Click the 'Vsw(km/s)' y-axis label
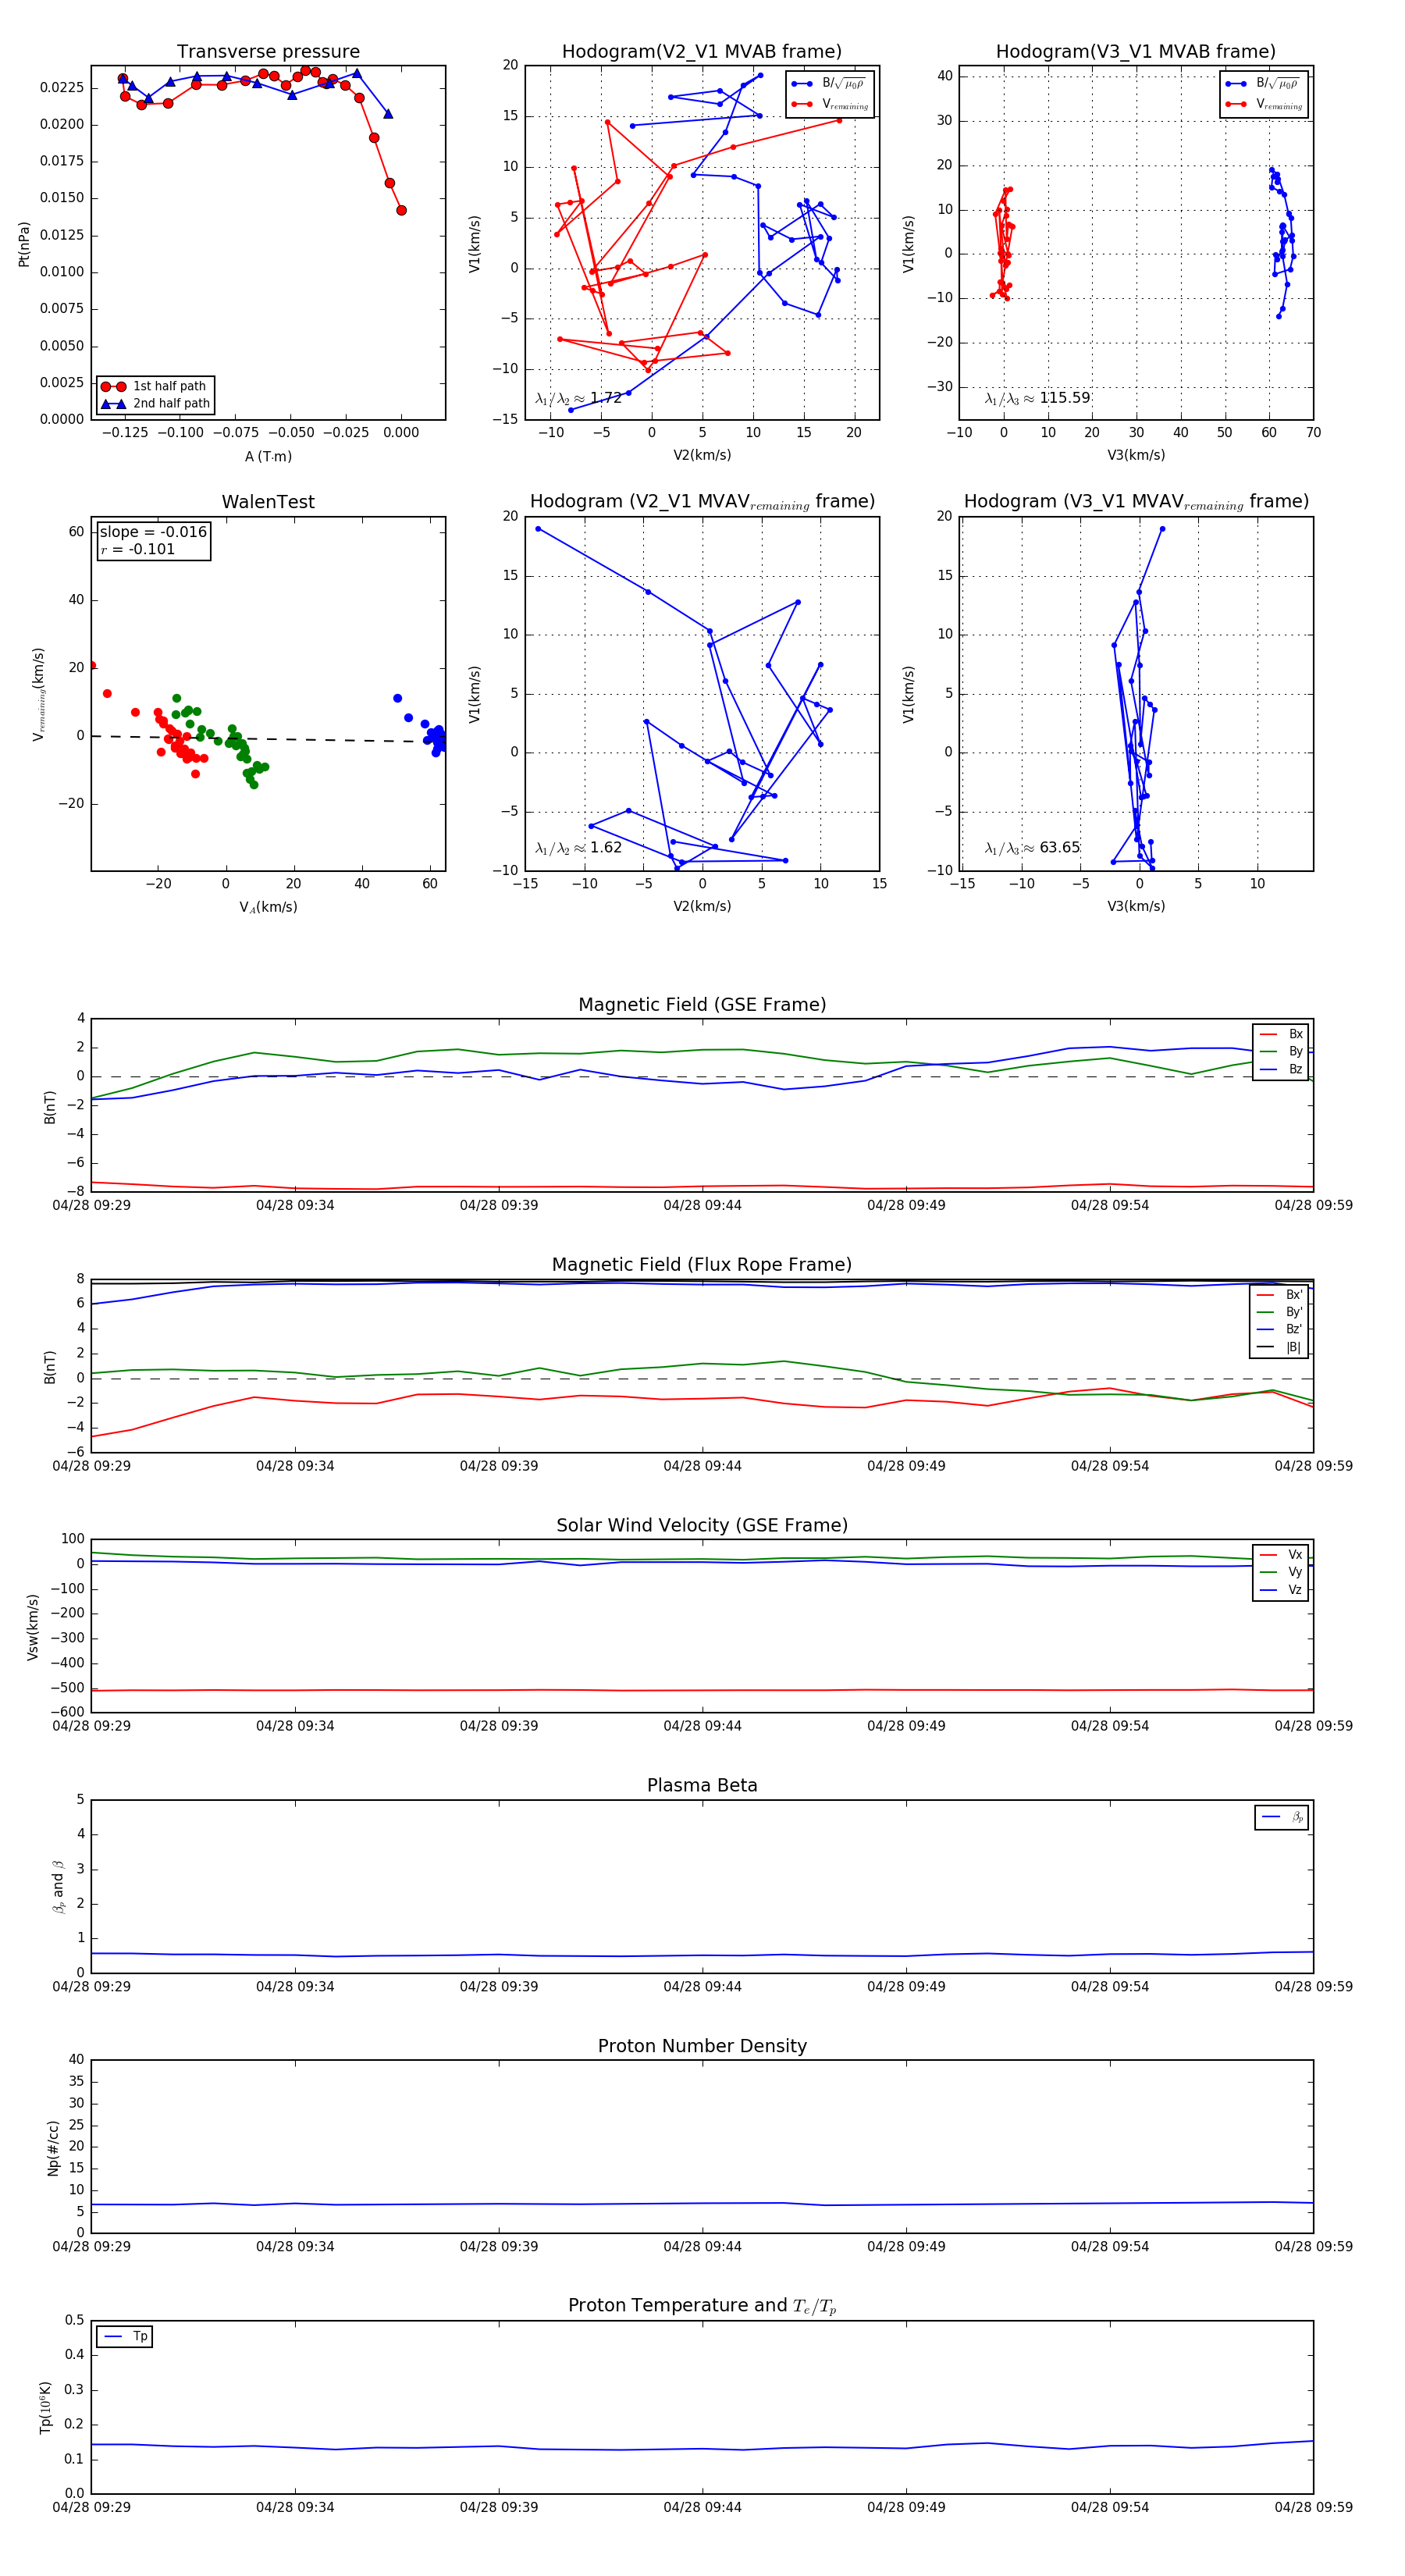Viewport: 1405px width, 2576px height. [x=33, y=1627]
